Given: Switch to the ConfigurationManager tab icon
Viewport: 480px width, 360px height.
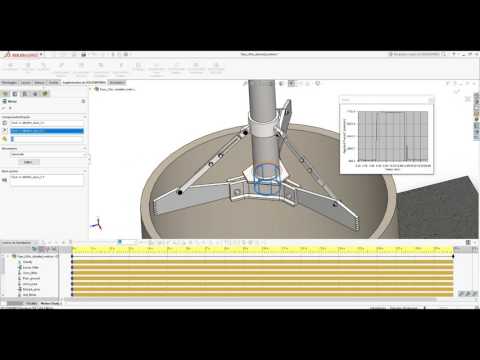Looking at the screenshot, I should click(x=25, y=94).
